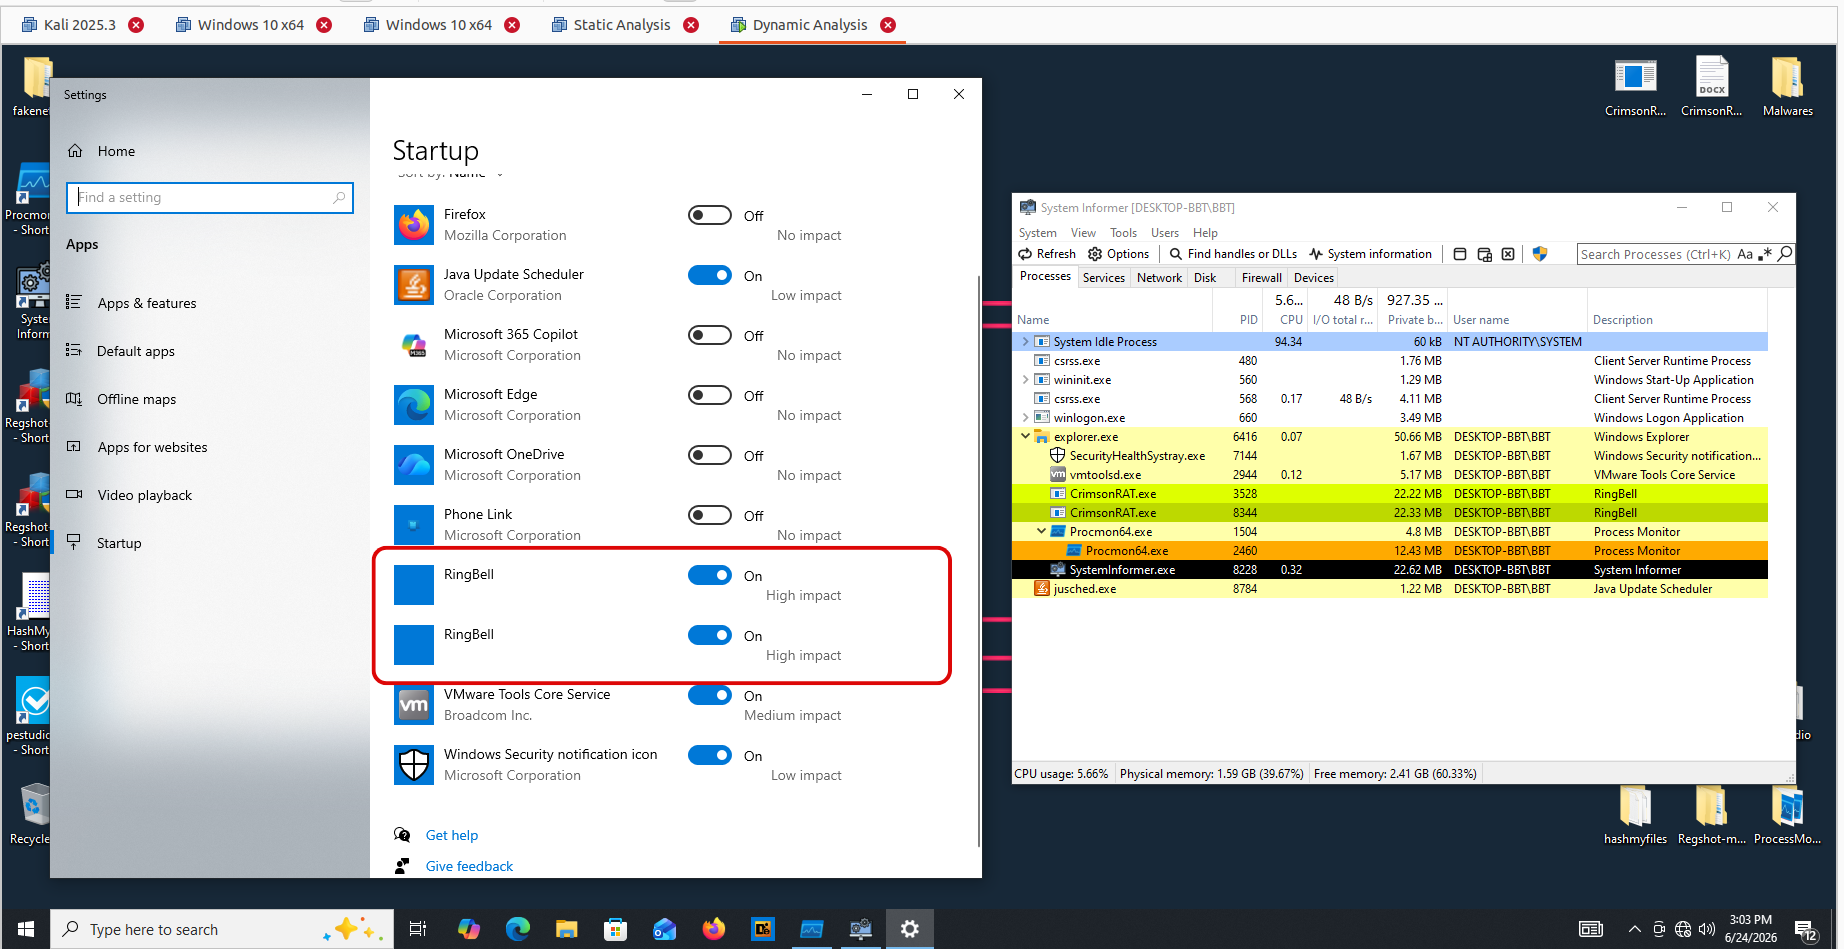Open Firefox from the Windows taskbar
This screenshot has width=1844, height=949.
click(x=713, y=929)
